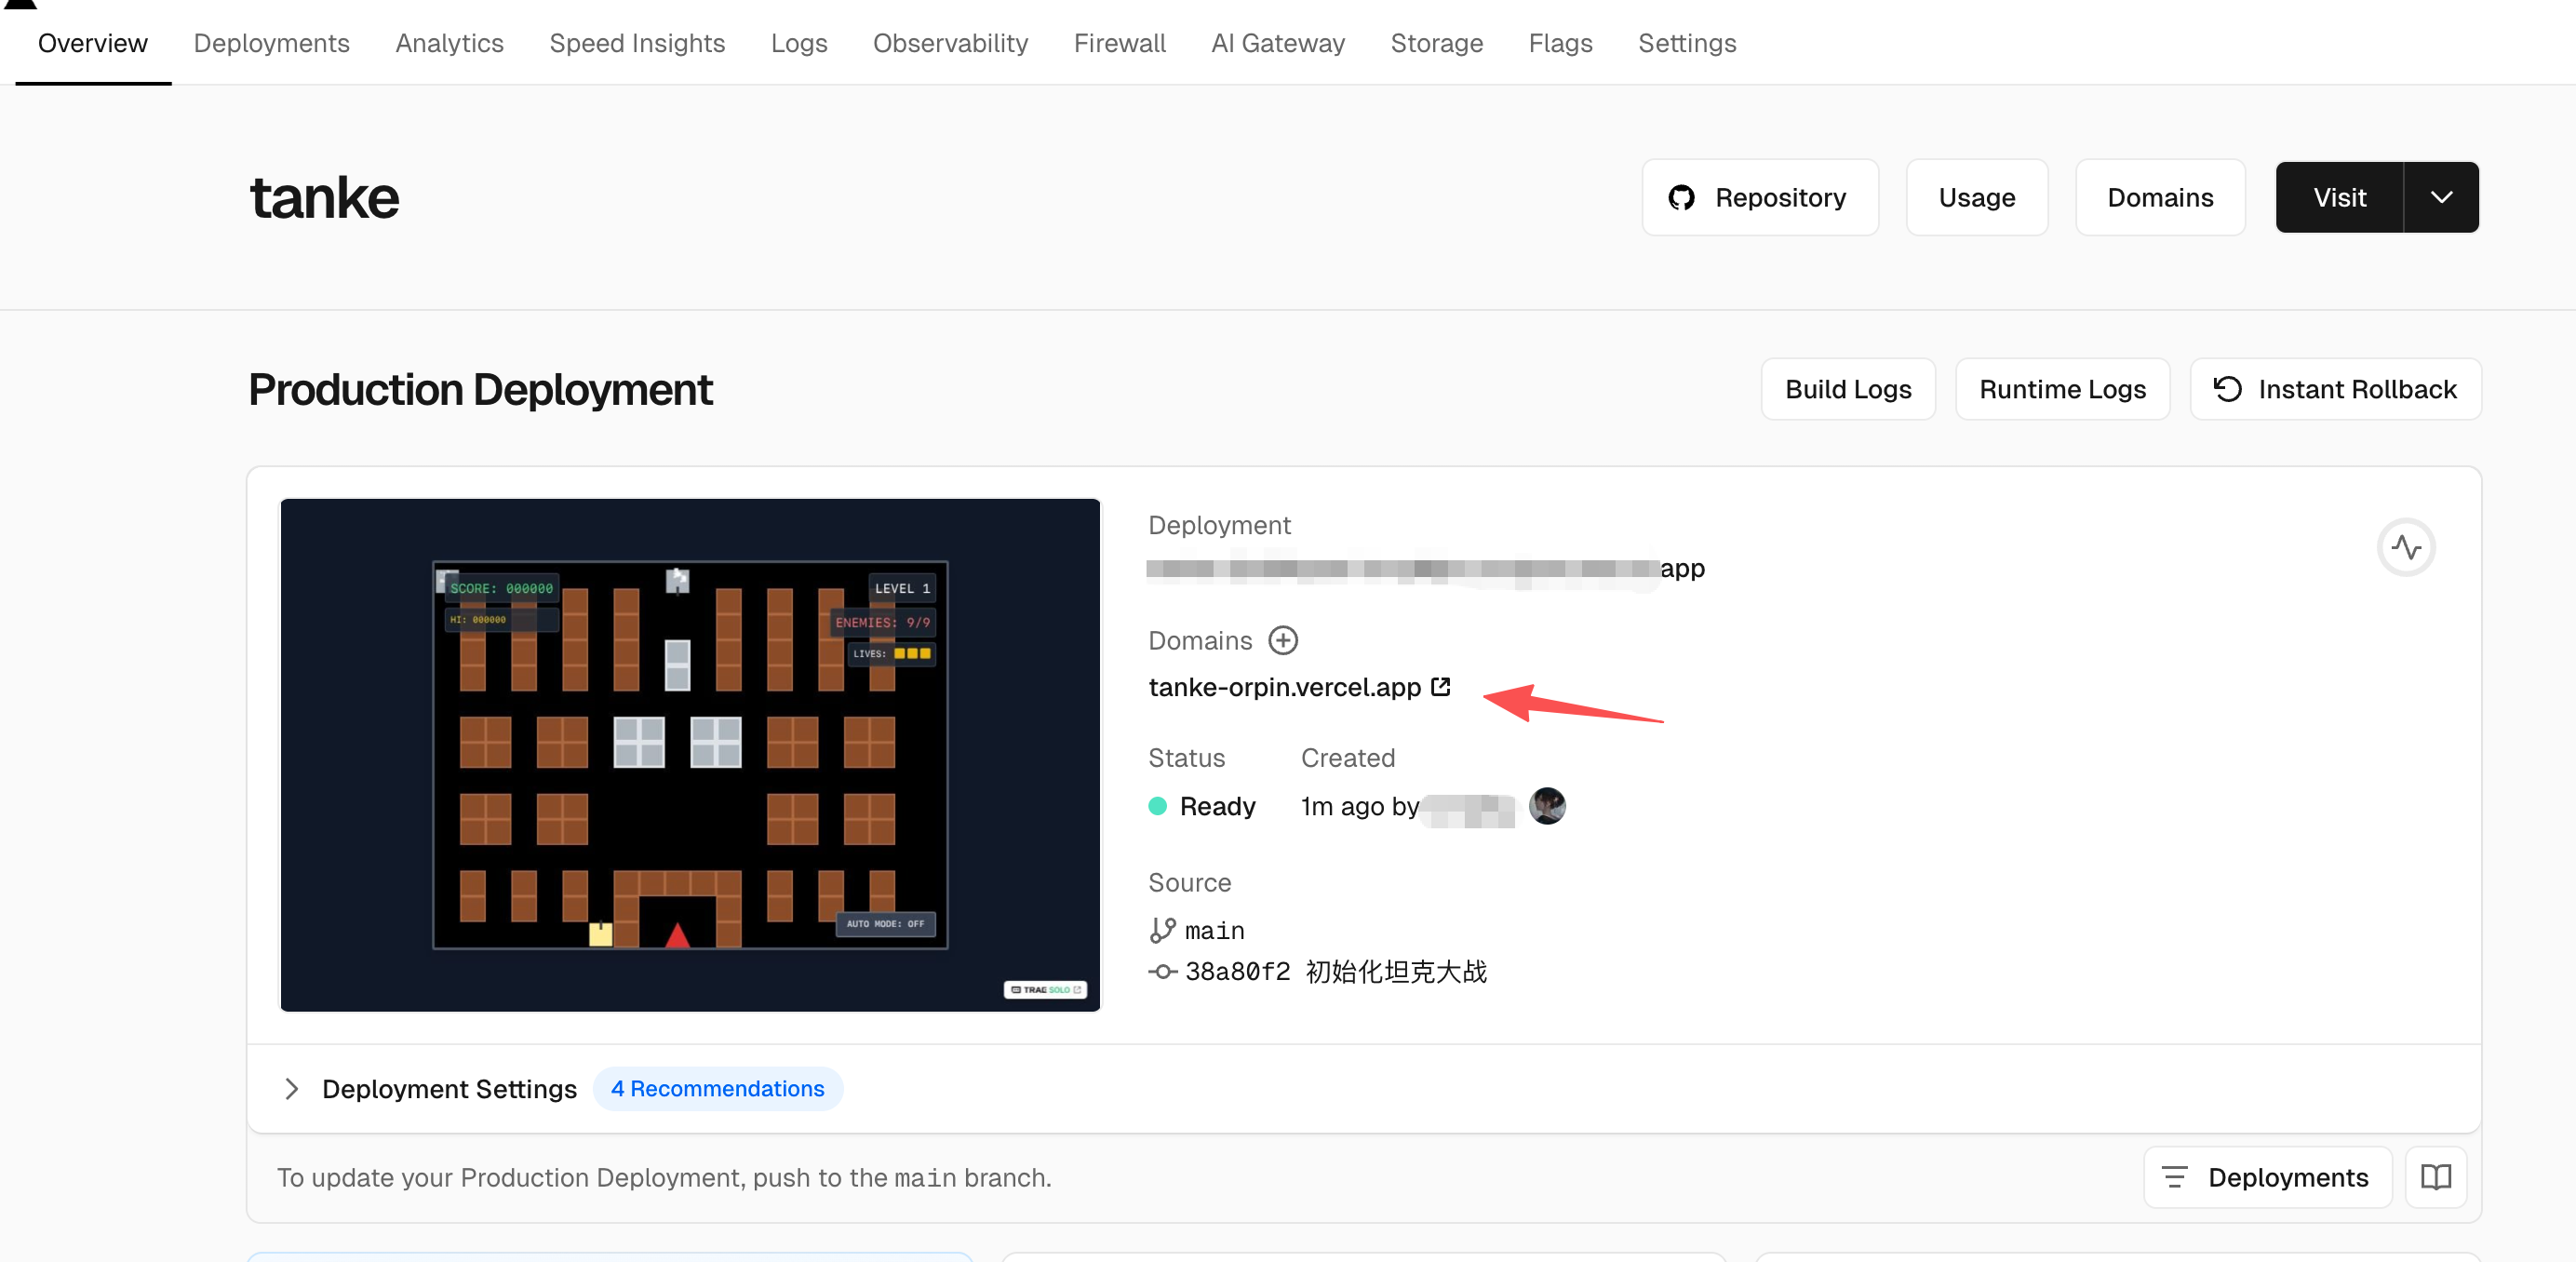This screenshot has height=1262, width=2576.
Task: Click the add domain plus icon
Action: point(1282,640)
